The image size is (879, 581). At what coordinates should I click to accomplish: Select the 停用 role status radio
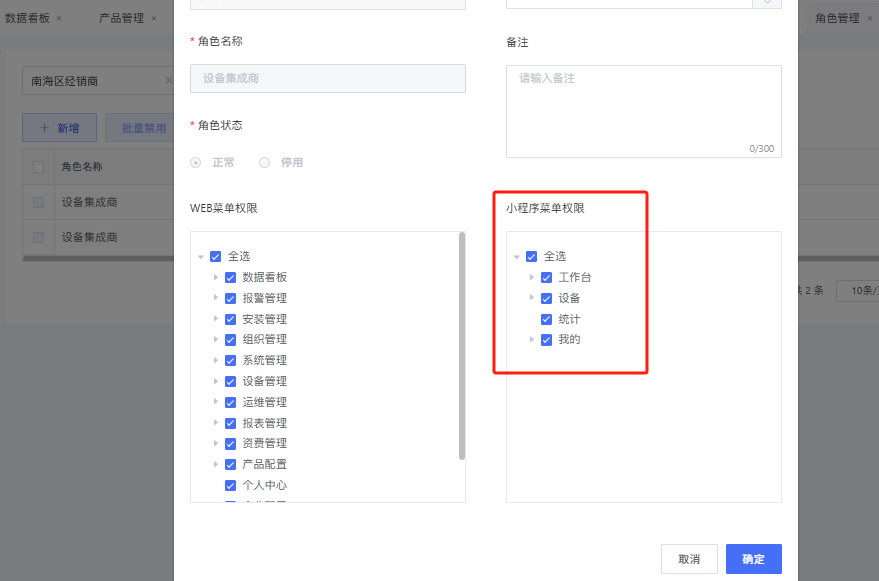(265, 162)
